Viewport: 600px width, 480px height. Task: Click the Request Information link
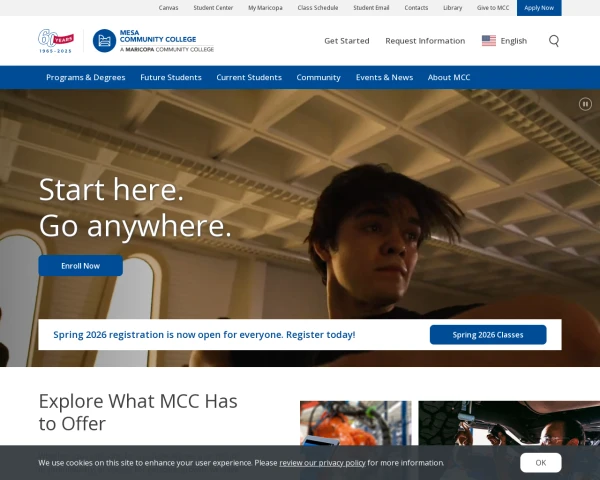425,41
